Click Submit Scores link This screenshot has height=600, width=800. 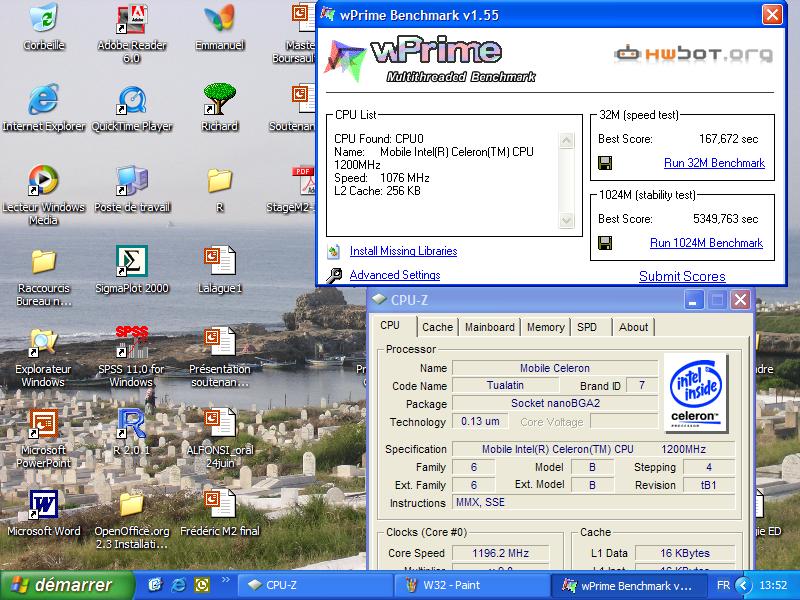point(682,276)
